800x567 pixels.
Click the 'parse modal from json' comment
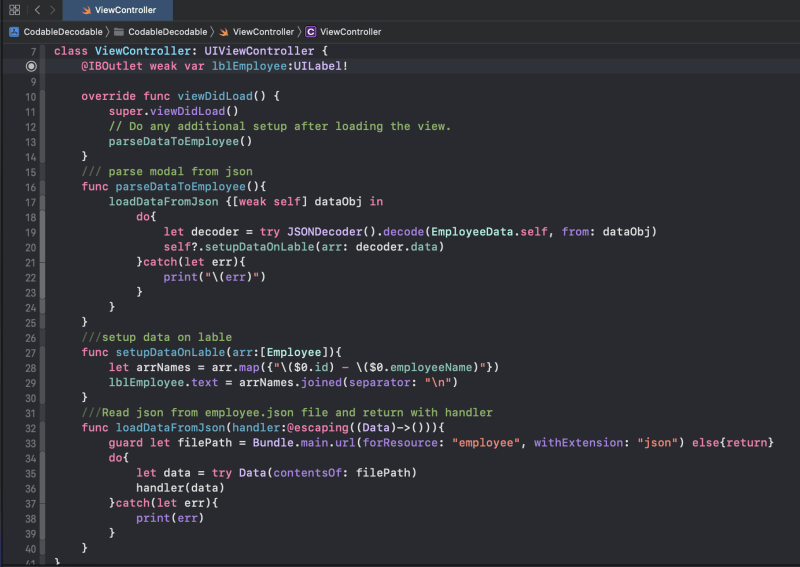tap(167, 171)
